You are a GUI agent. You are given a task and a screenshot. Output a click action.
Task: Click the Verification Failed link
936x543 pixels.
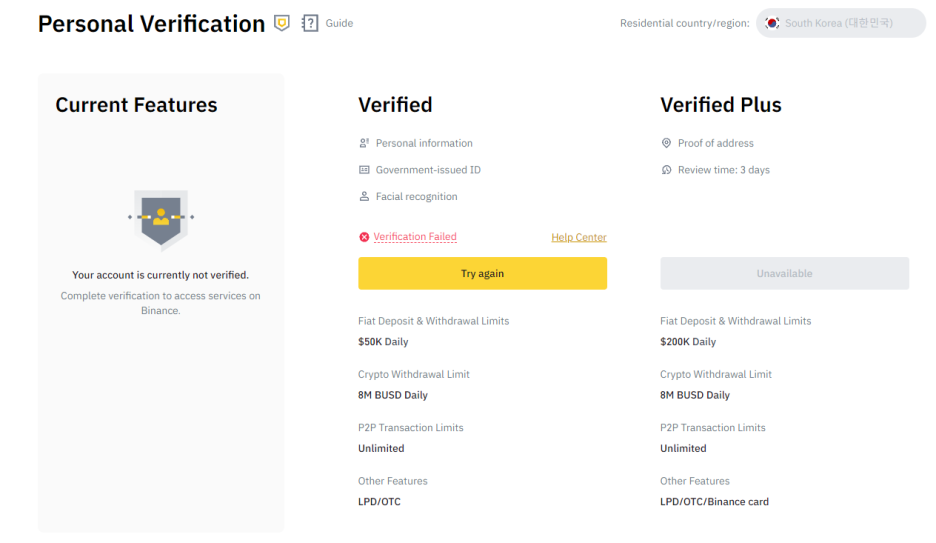(415, 237)
